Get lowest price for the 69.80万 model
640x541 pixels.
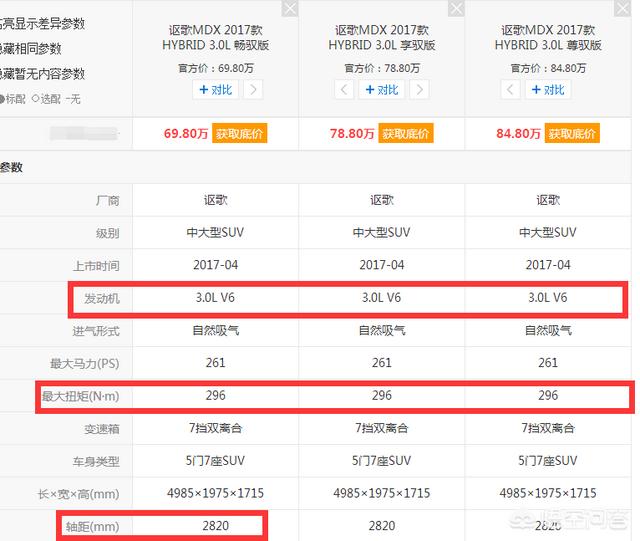tap(240, 134)
